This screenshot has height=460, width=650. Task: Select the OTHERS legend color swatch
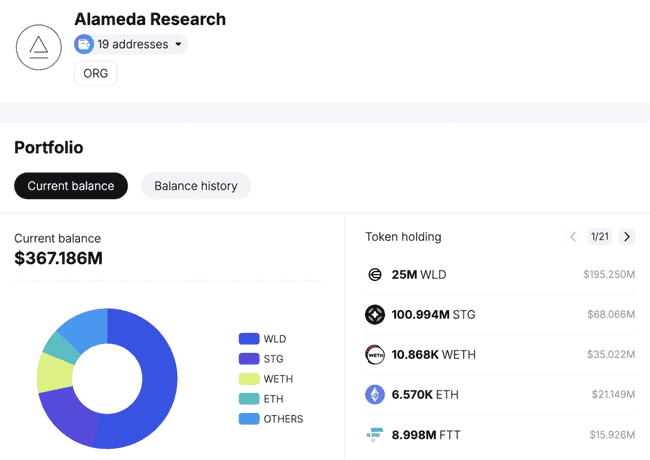pyautogui.click(x=249, y=419)
